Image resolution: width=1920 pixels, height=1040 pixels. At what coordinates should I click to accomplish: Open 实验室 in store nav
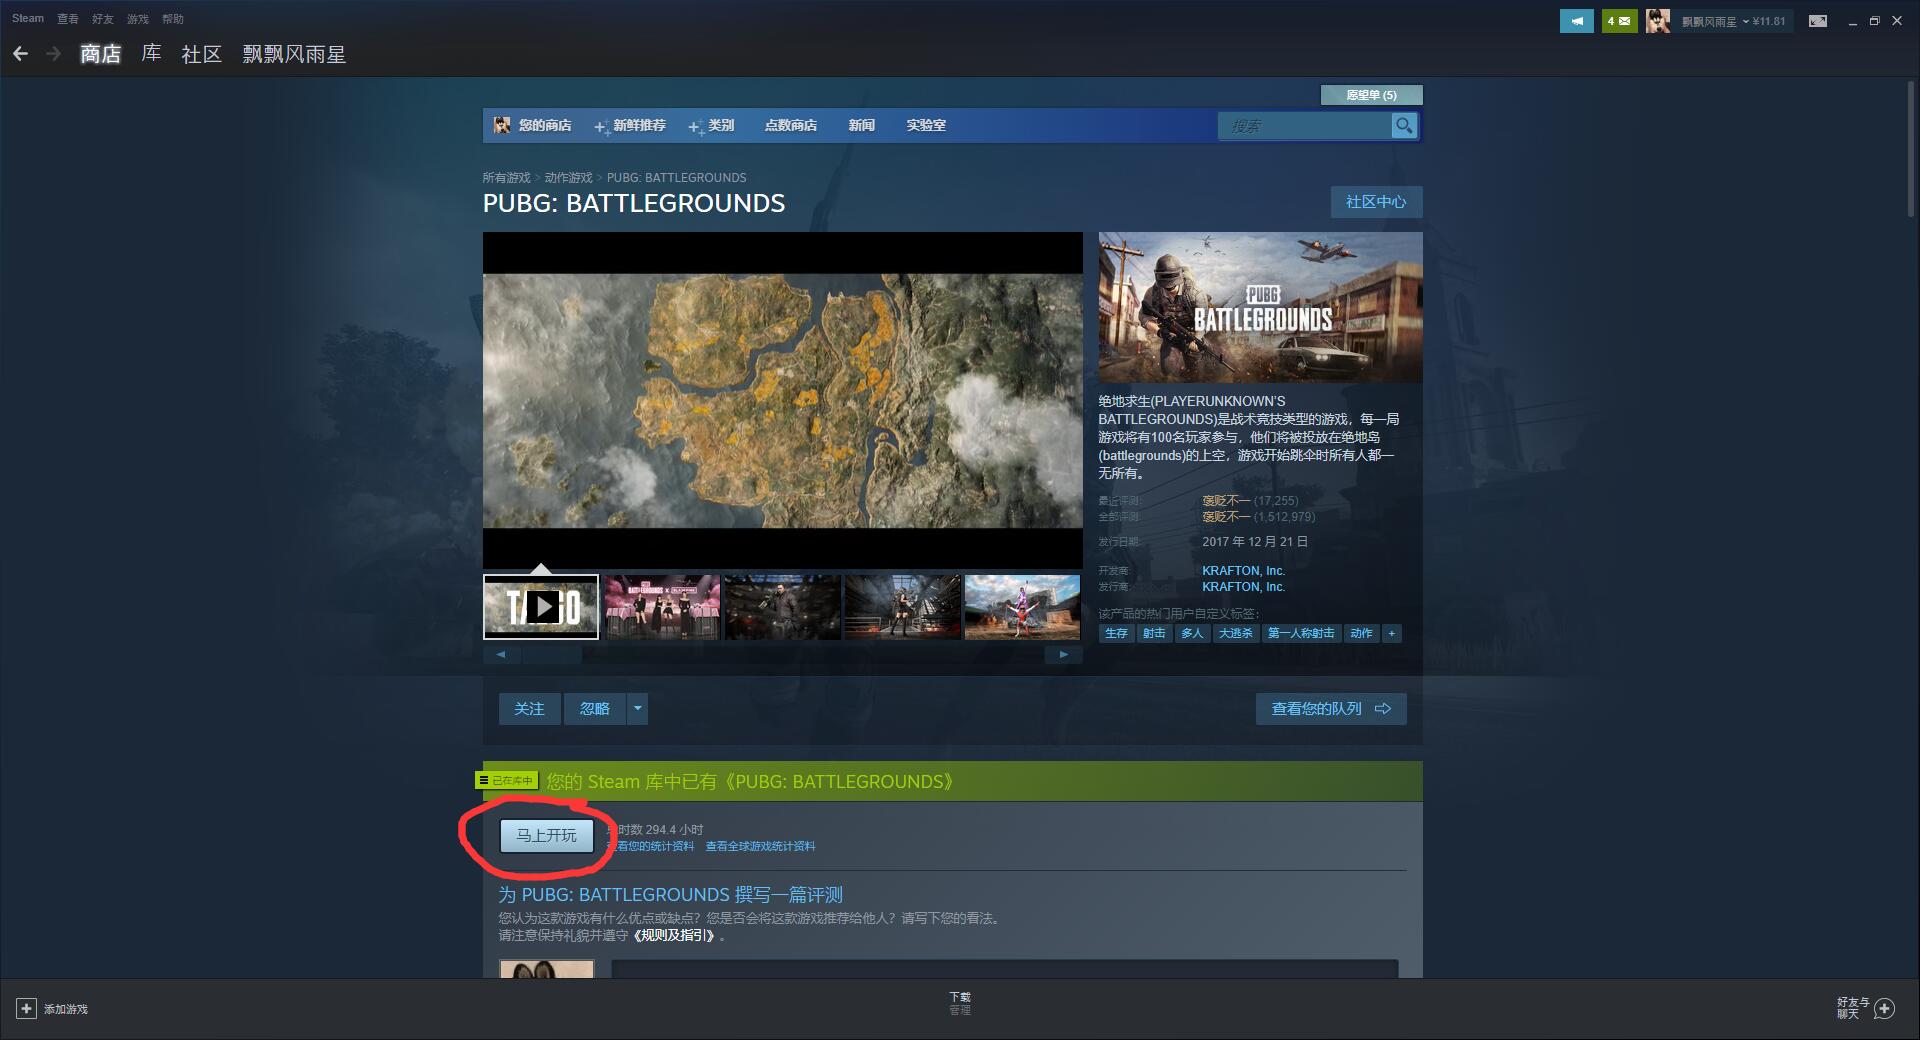point(926,125)
